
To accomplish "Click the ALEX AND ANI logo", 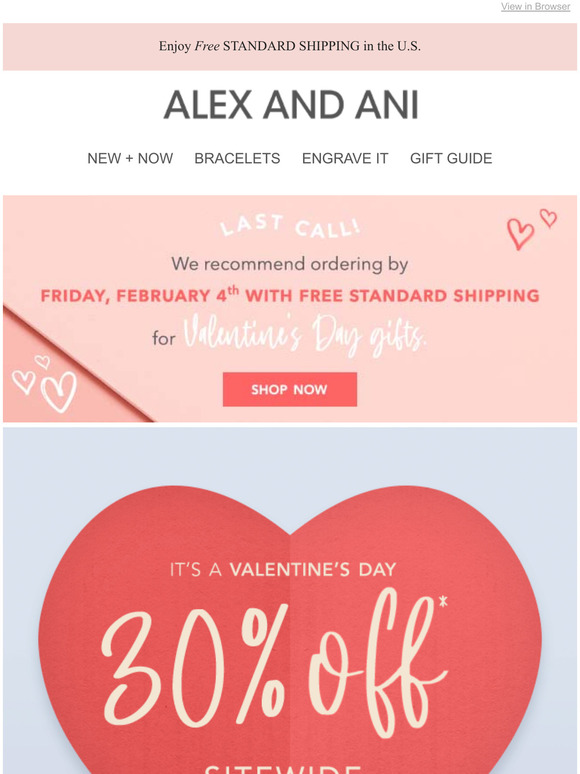I will (x=291, y=105).
